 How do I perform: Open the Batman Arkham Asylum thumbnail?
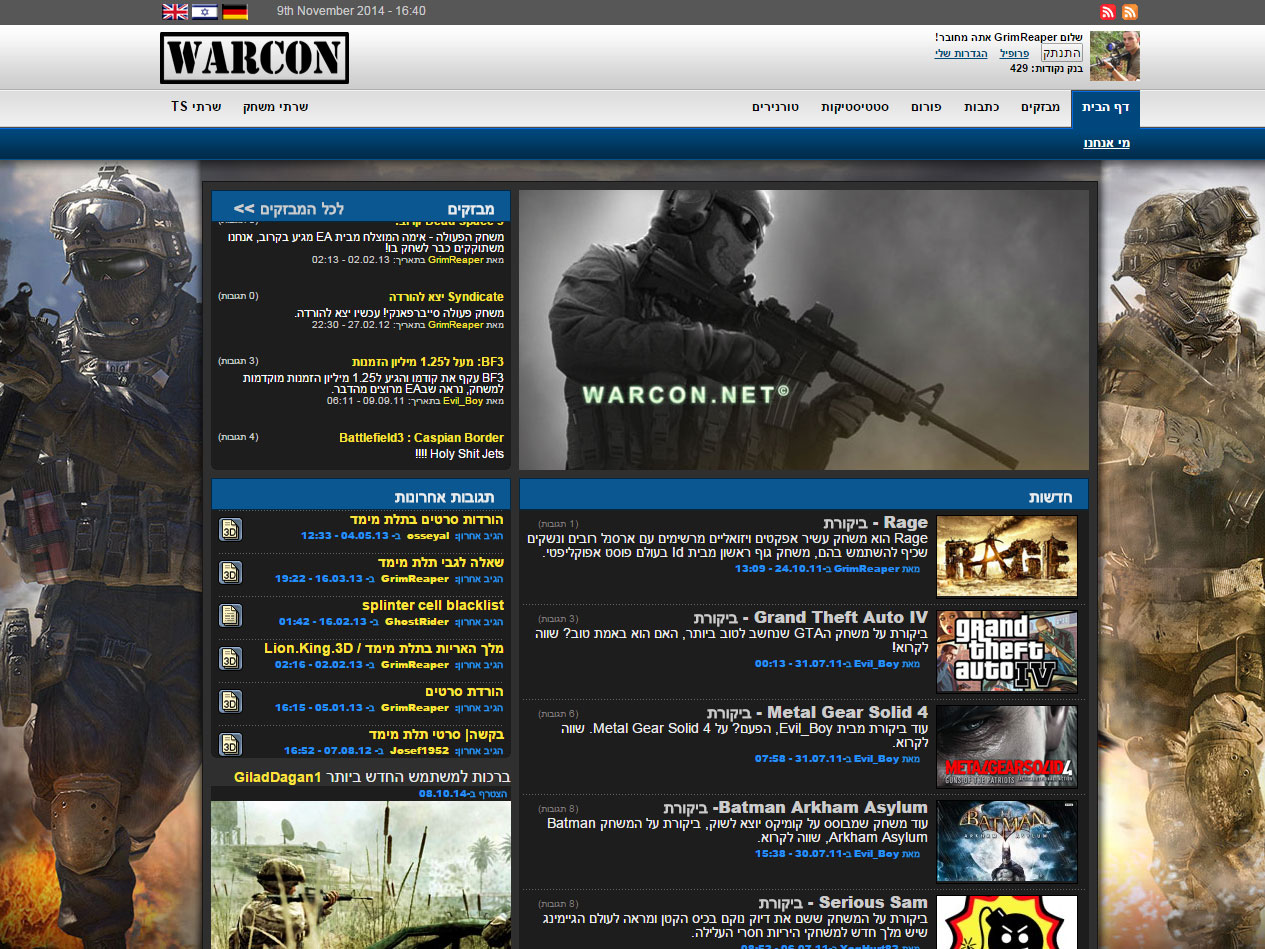click(1007, 841)
